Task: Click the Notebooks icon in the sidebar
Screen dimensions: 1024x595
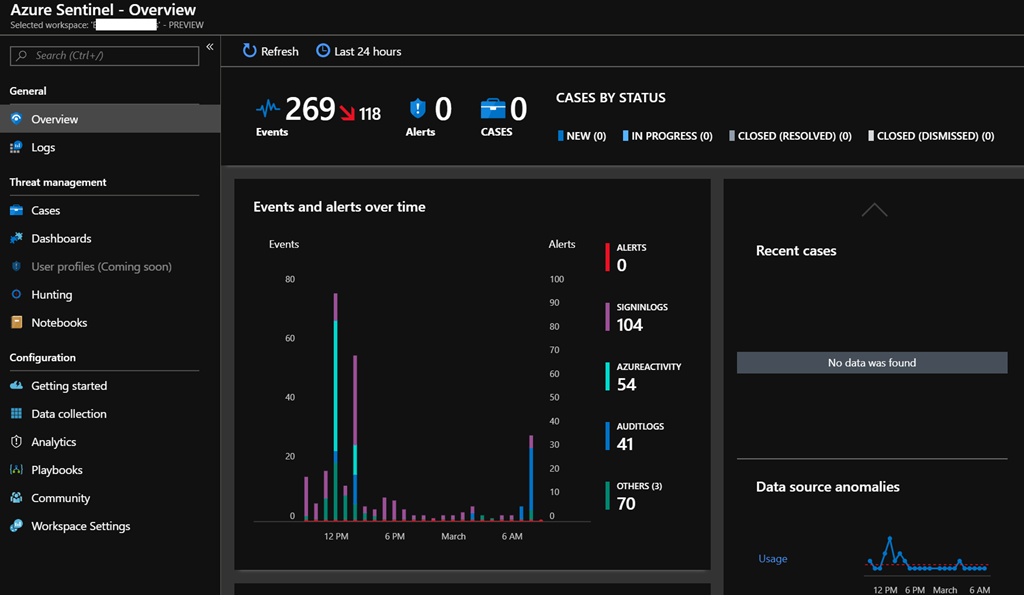Action: [x=16, y=323]
